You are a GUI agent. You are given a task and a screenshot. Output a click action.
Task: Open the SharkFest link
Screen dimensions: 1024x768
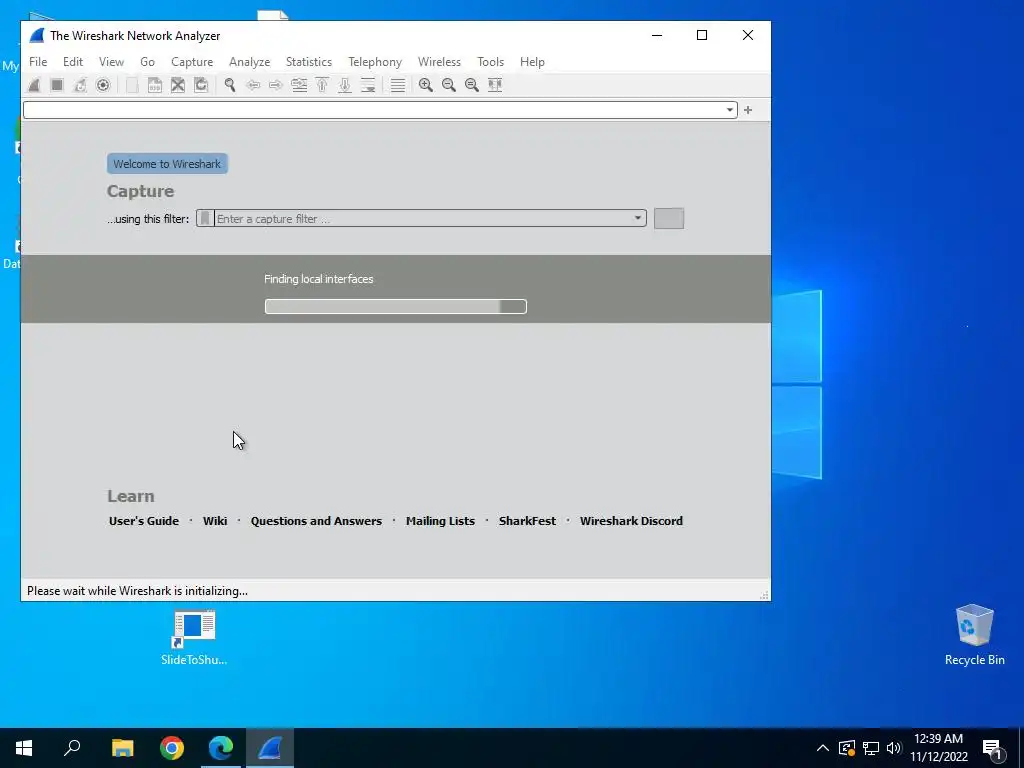[x=527, y=521]
